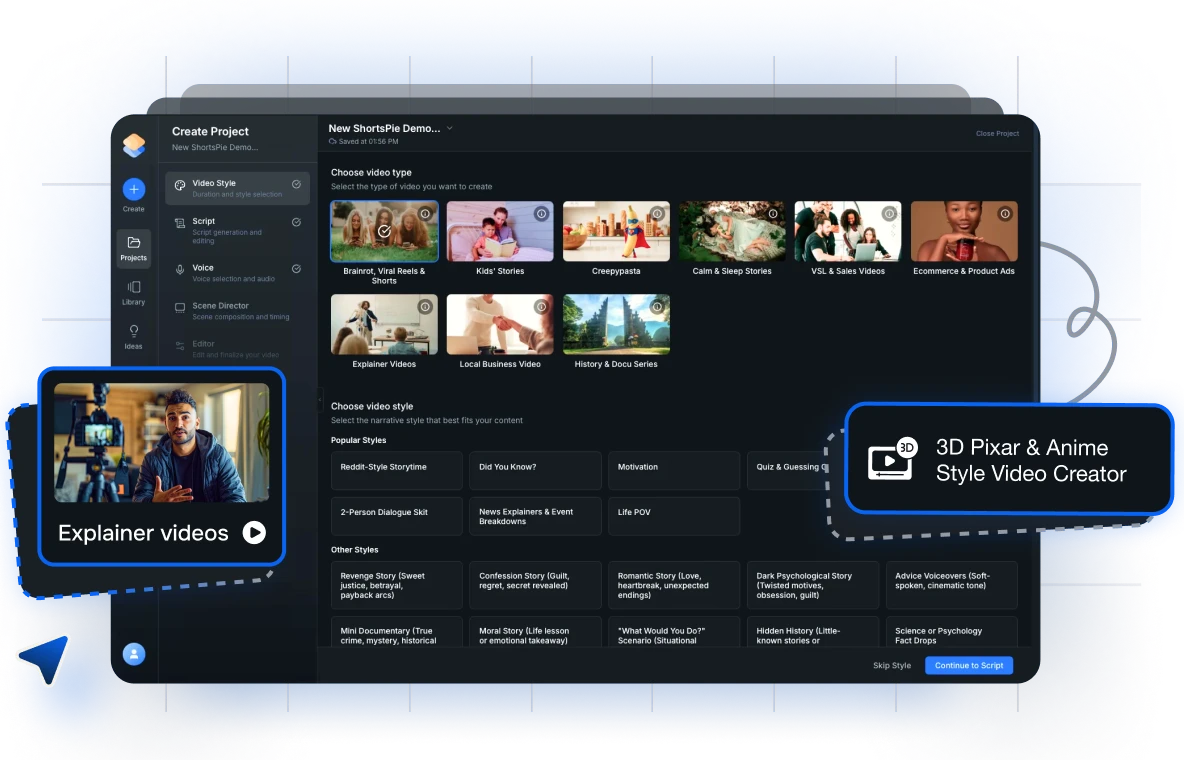Click the info icon on the Creepypasta card
The height and width of the screenshot is (760, 1184).
(657, 213)
